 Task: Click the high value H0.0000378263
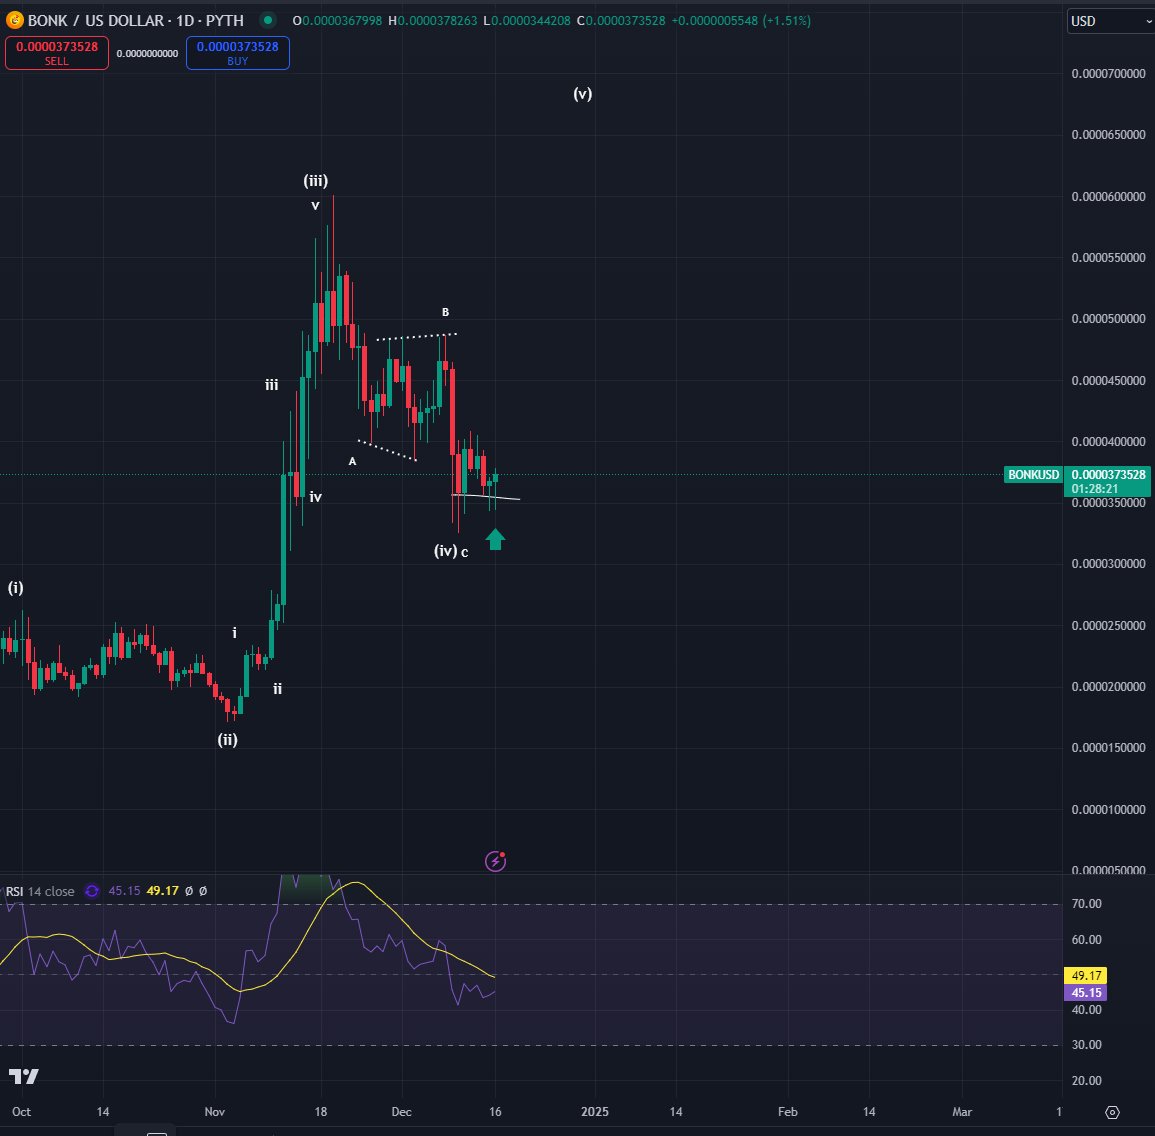432,21
